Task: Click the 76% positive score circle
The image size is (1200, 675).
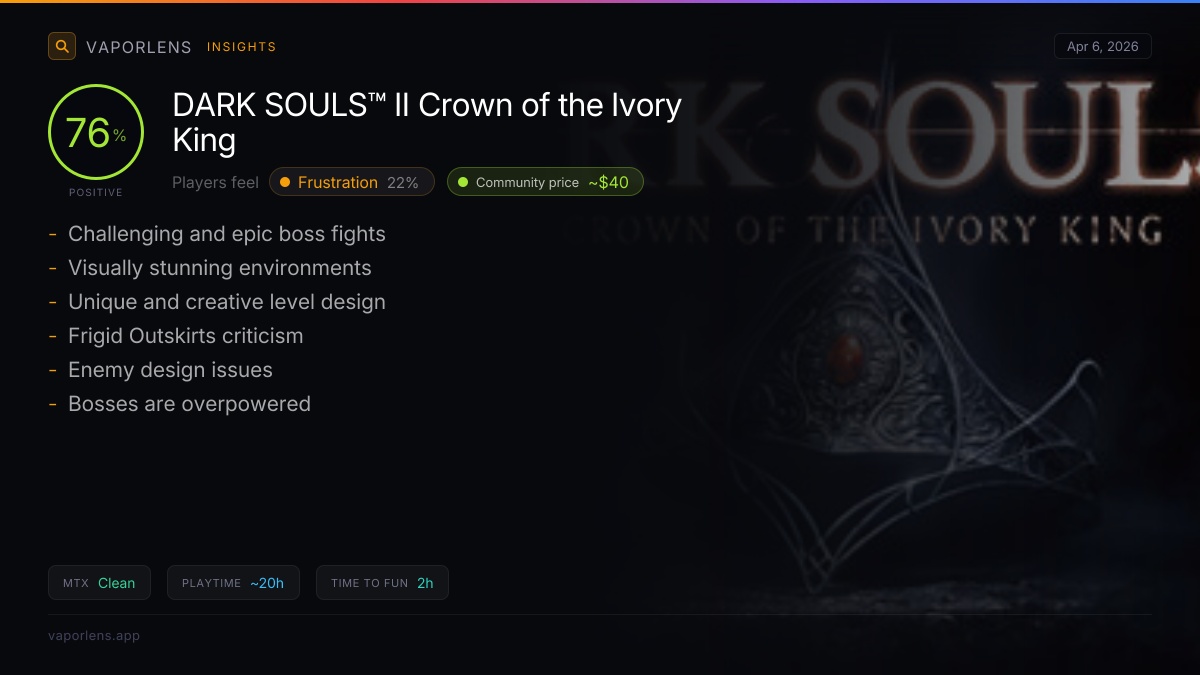Action: point(96,133)
